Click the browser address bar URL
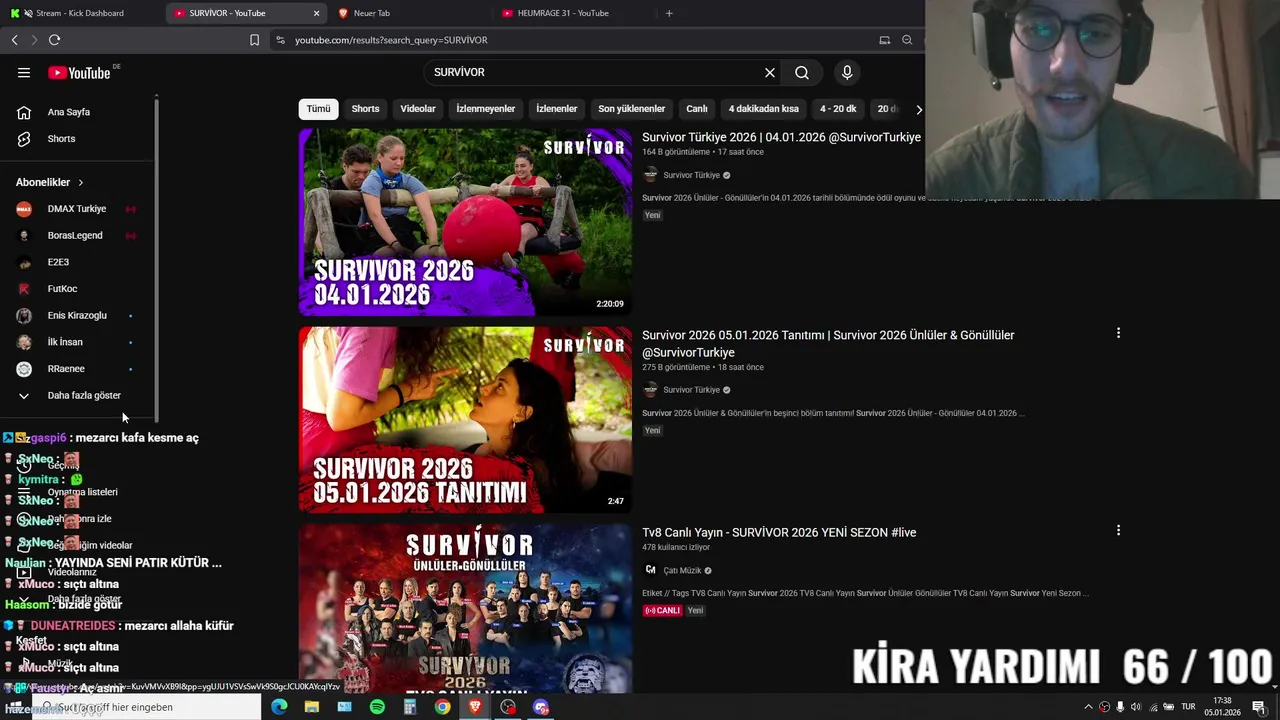The height and width of the screenshot is (720, 1280). tap(391, 40)
